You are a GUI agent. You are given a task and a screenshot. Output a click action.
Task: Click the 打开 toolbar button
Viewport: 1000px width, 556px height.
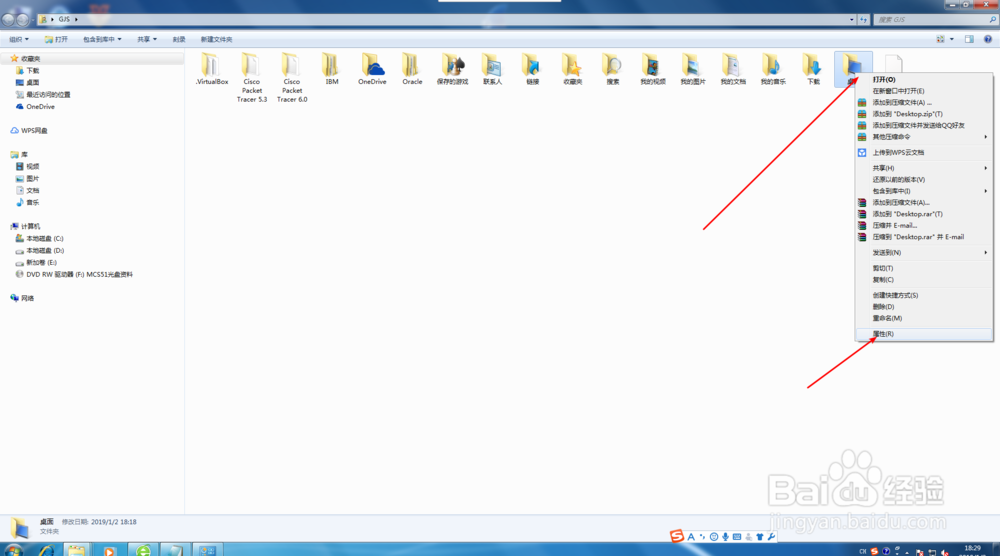[56, 39]
